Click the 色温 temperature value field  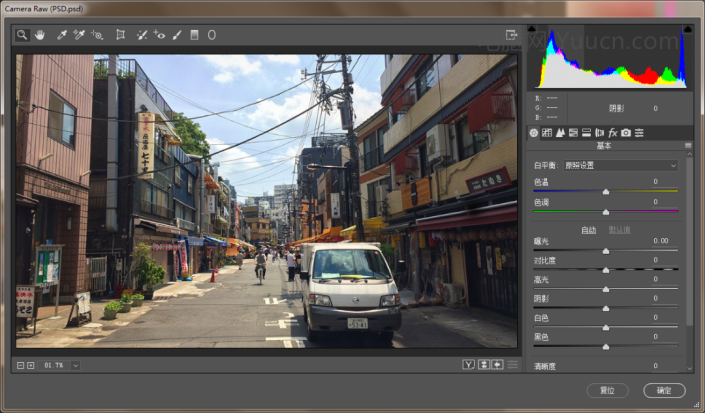(x=655, y=182)
